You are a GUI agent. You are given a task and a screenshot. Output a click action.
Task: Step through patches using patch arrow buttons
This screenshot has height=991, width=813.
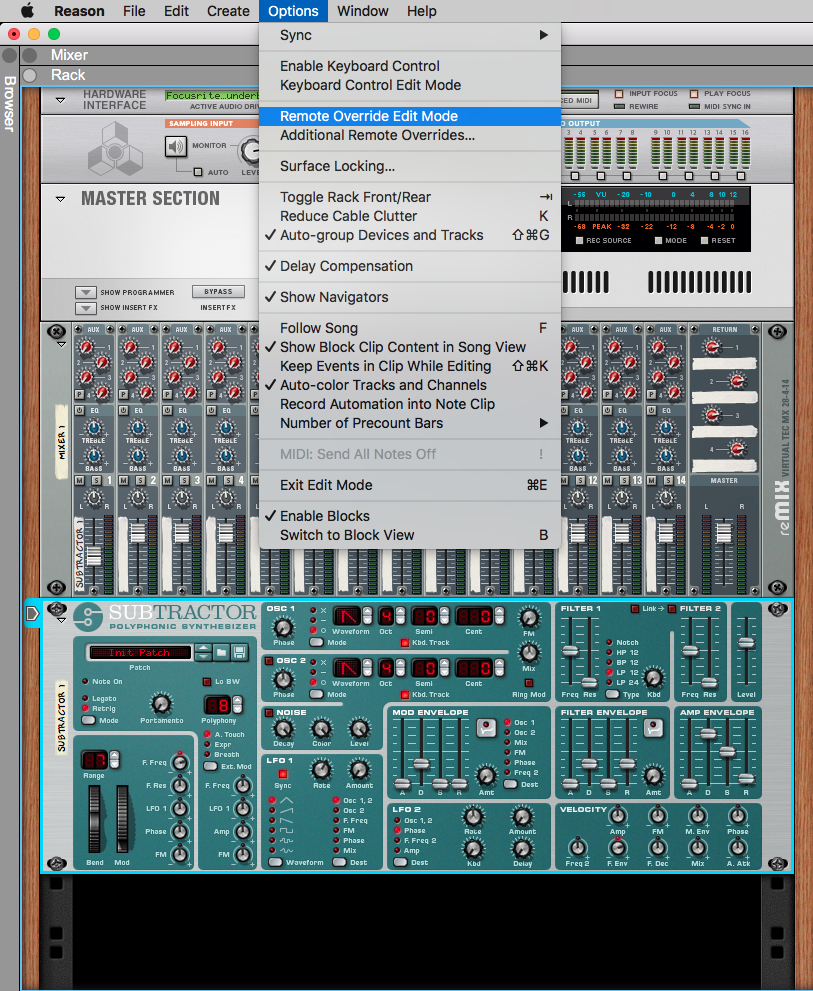pyautogui.click(x=203, y=652)
